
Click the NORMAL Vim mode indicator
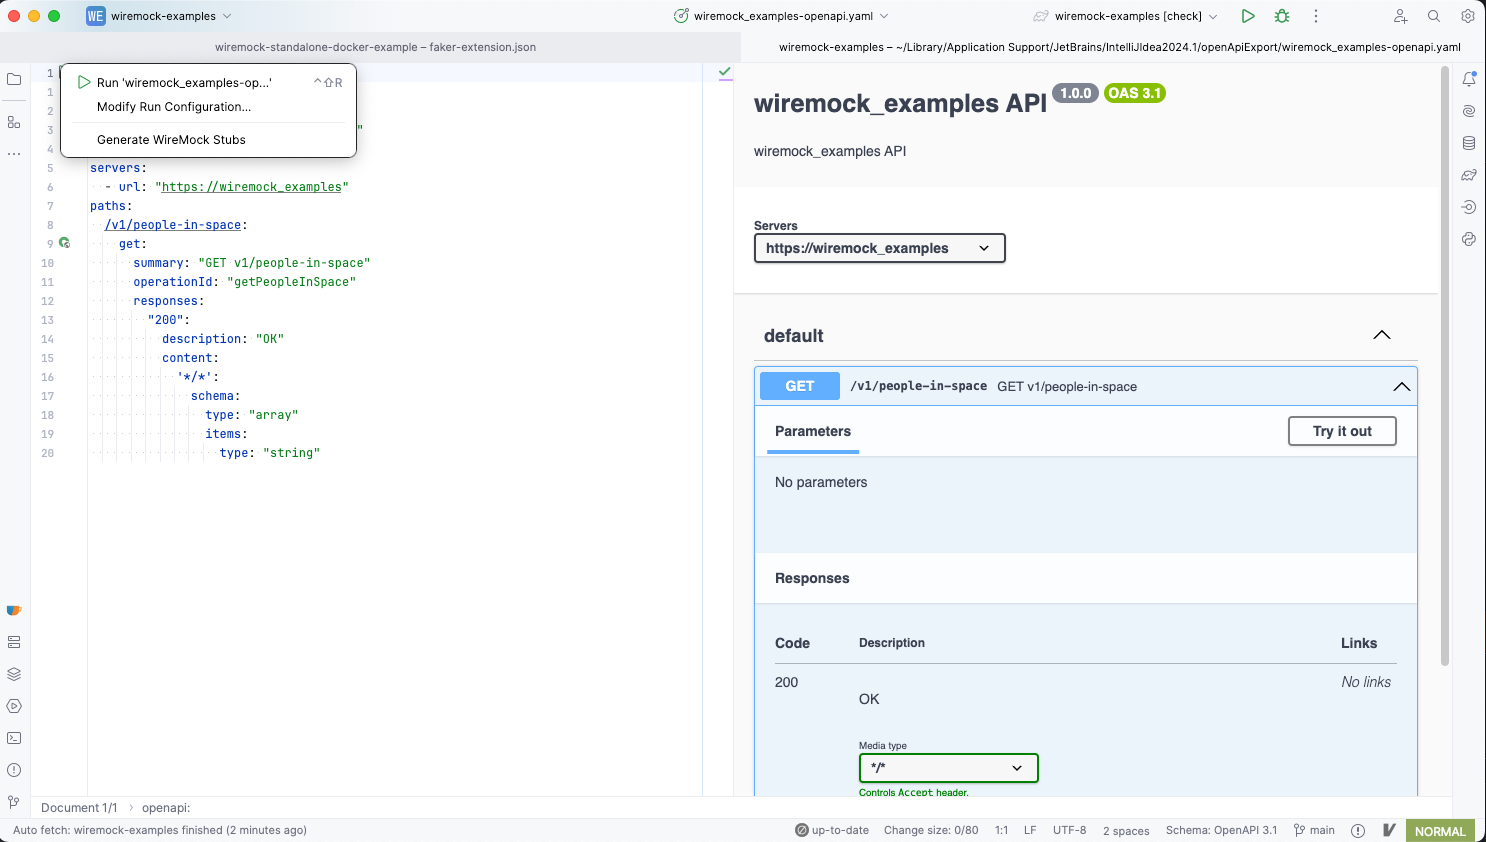tap(1440, 831)
